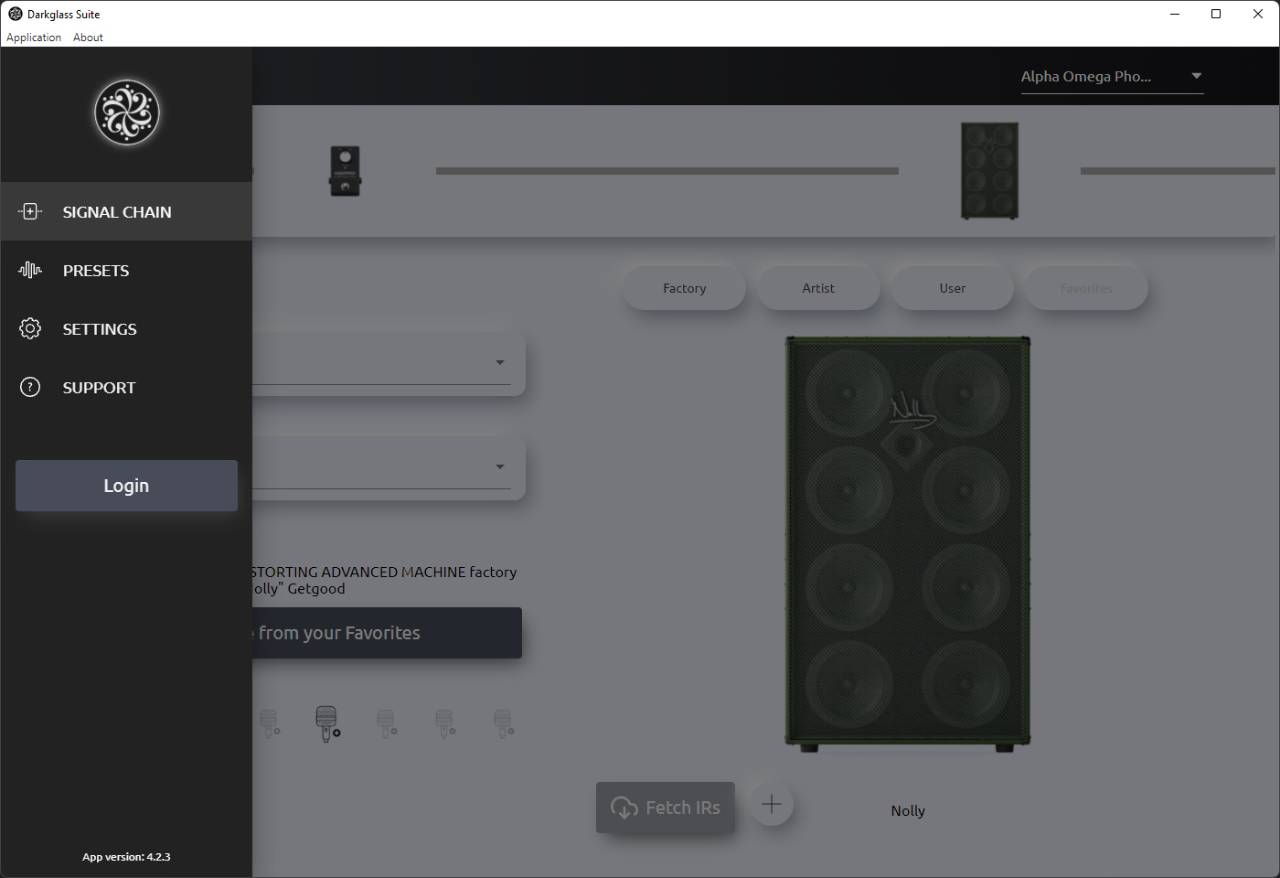Open Settings via the gear icon
The width and height of the screenshot is (1280, 878).
tap(30, 328)
